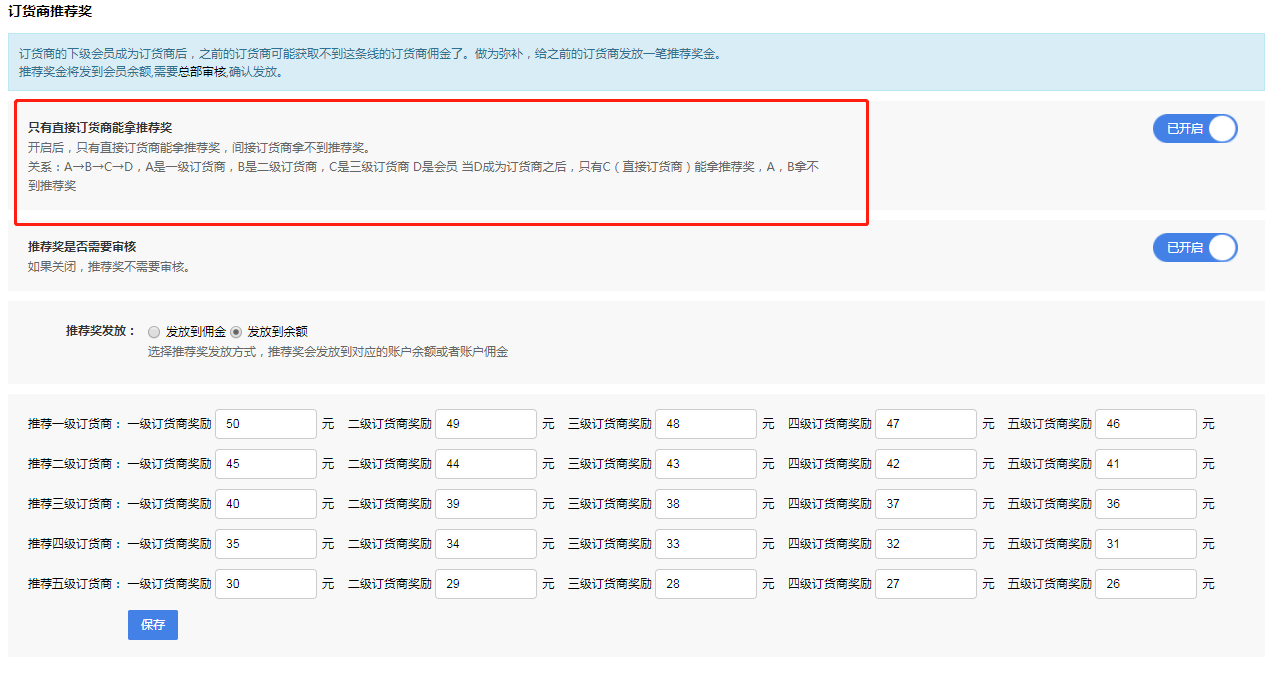Select the reward field showing 38
This screenshot has height=677, width=1281.
click(x=706, y=504)
